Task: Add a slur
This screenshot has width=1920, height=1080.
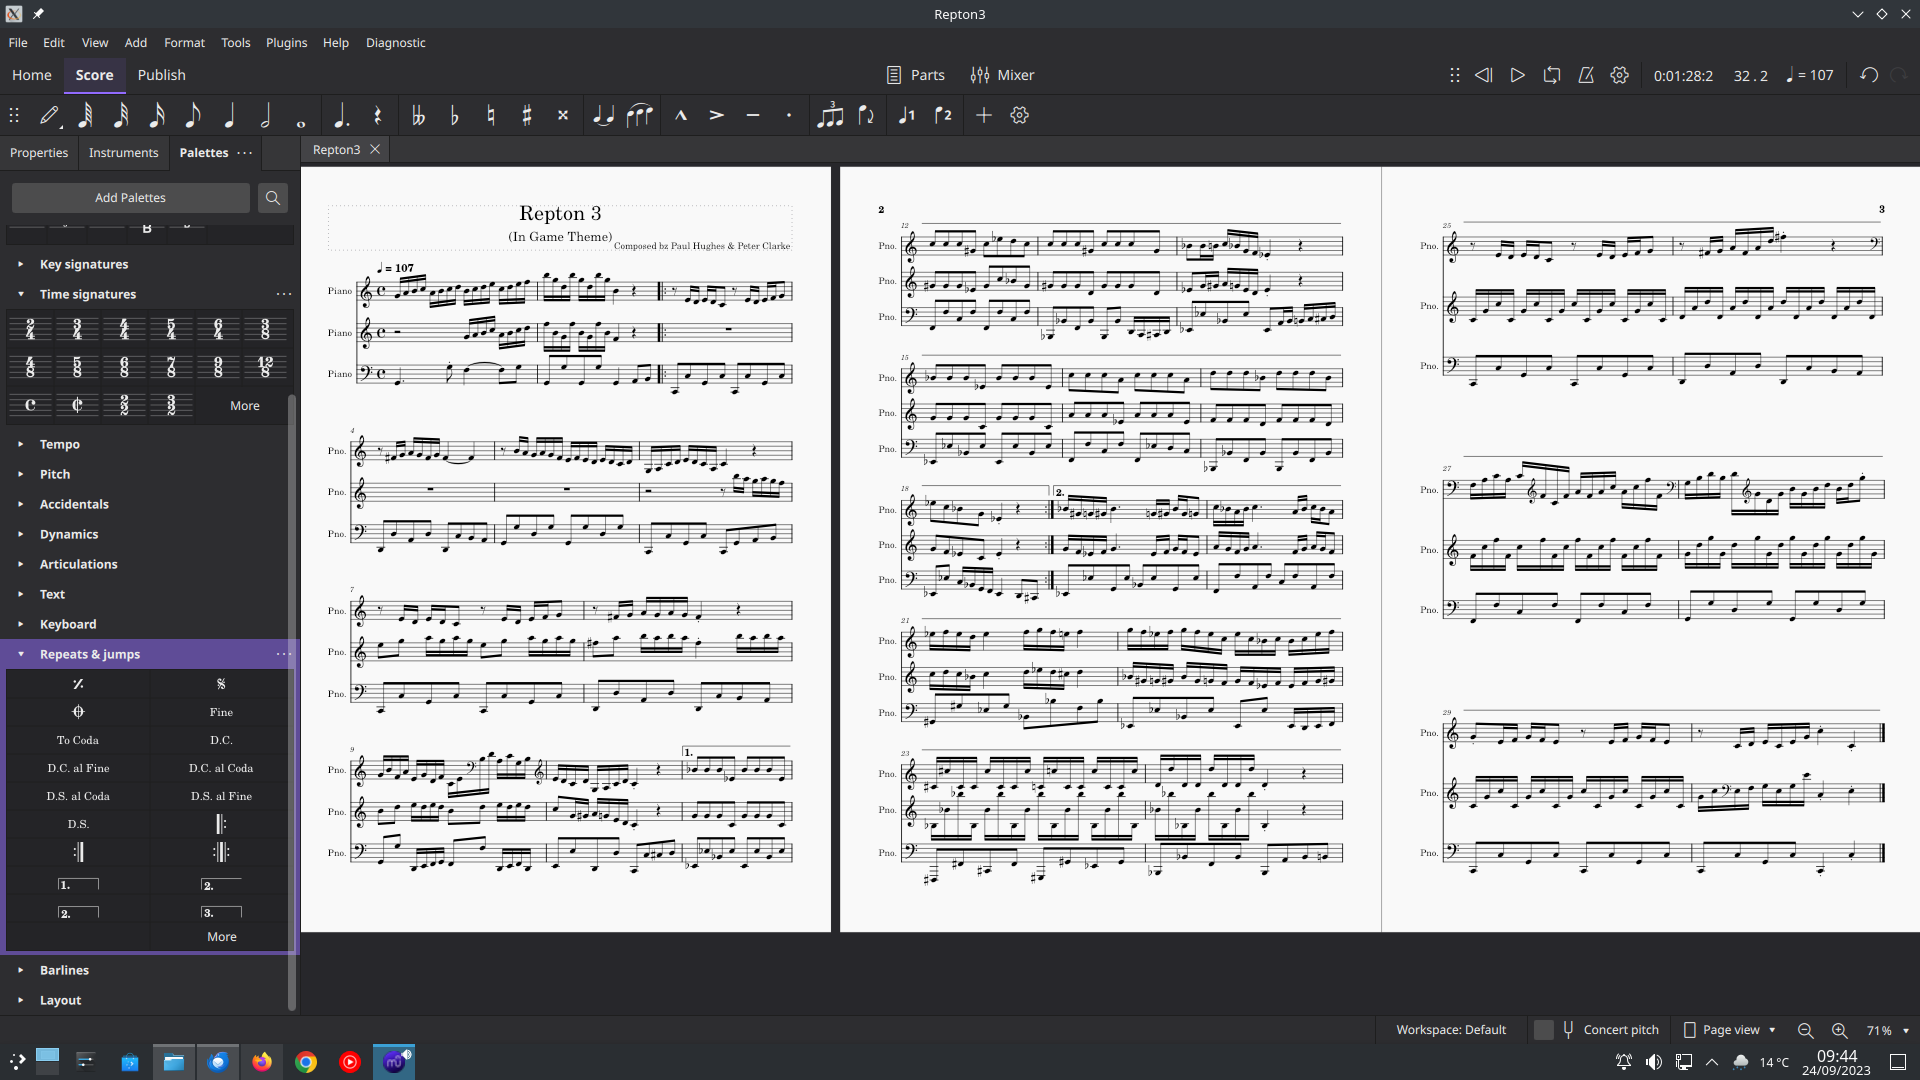Action: 639,115
